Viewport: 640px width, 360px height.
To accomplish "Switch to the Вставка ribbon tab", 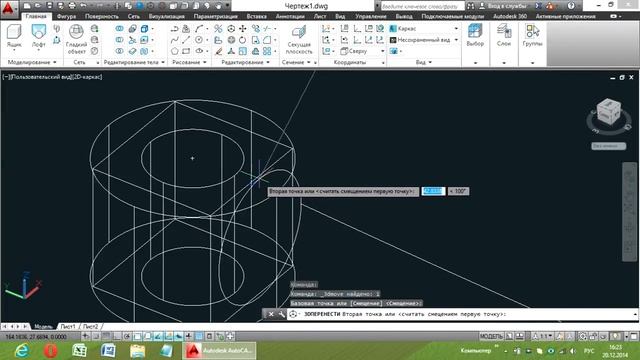I will pyautogui.click(x=256, y=16).
